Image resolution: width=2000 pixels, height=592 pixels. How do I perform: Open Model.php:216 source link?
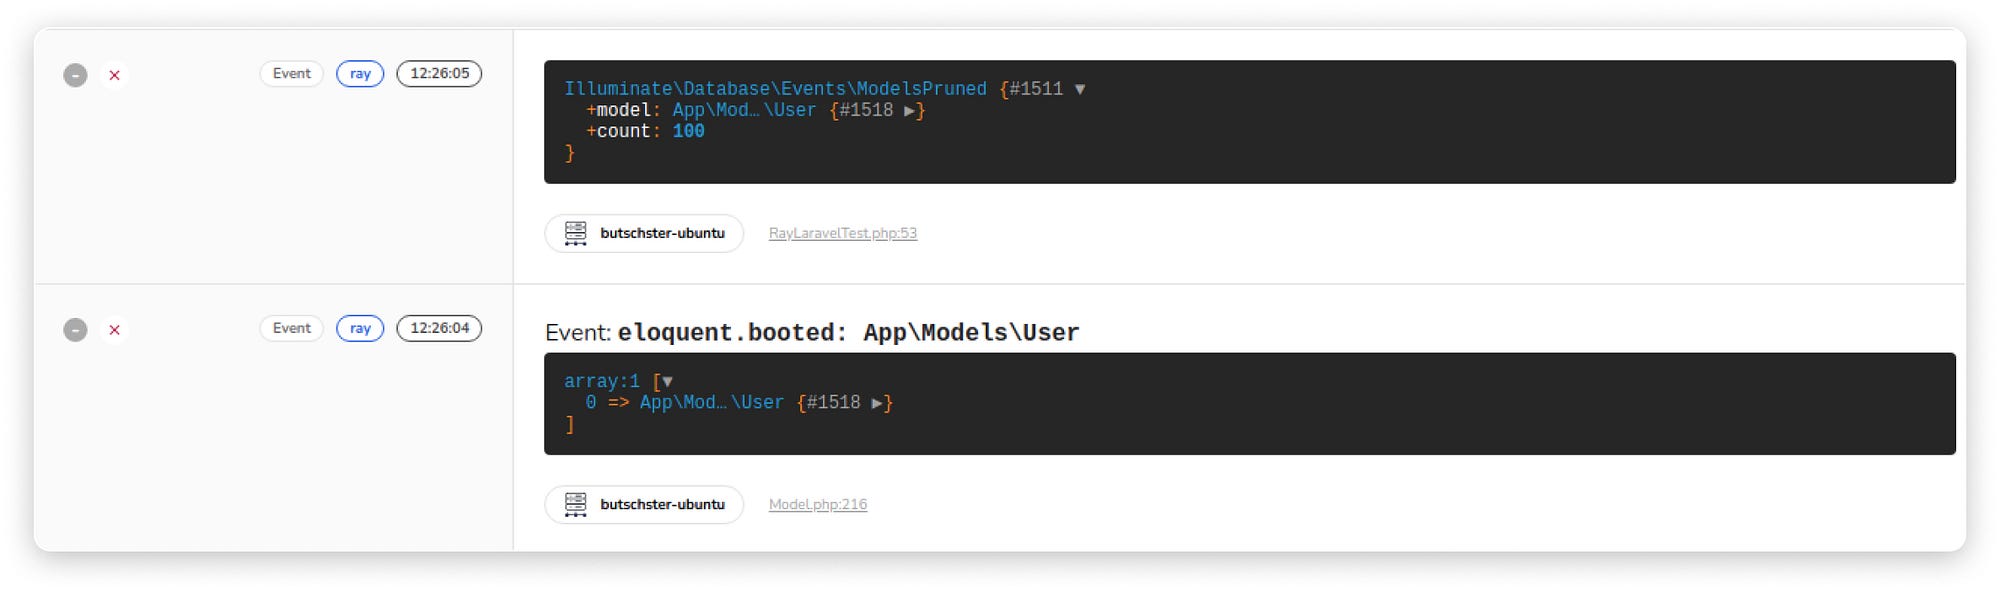tap(817, 505)
